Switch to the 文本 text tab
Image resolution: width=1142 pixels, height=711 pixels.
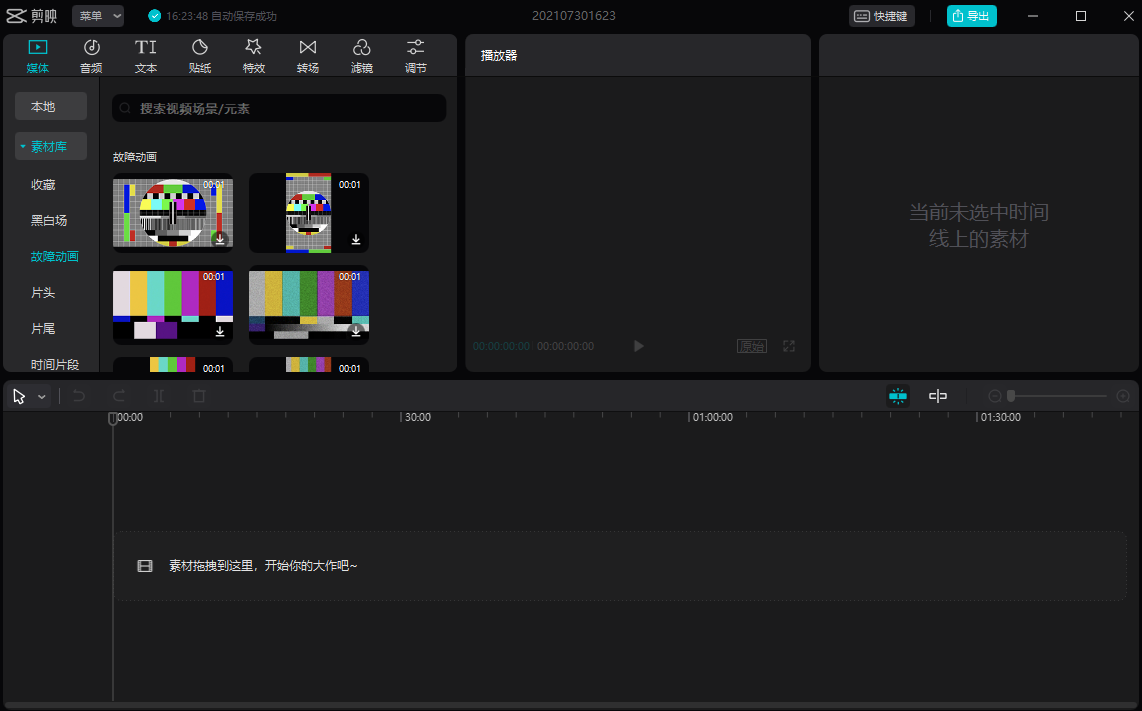(146, 55)
